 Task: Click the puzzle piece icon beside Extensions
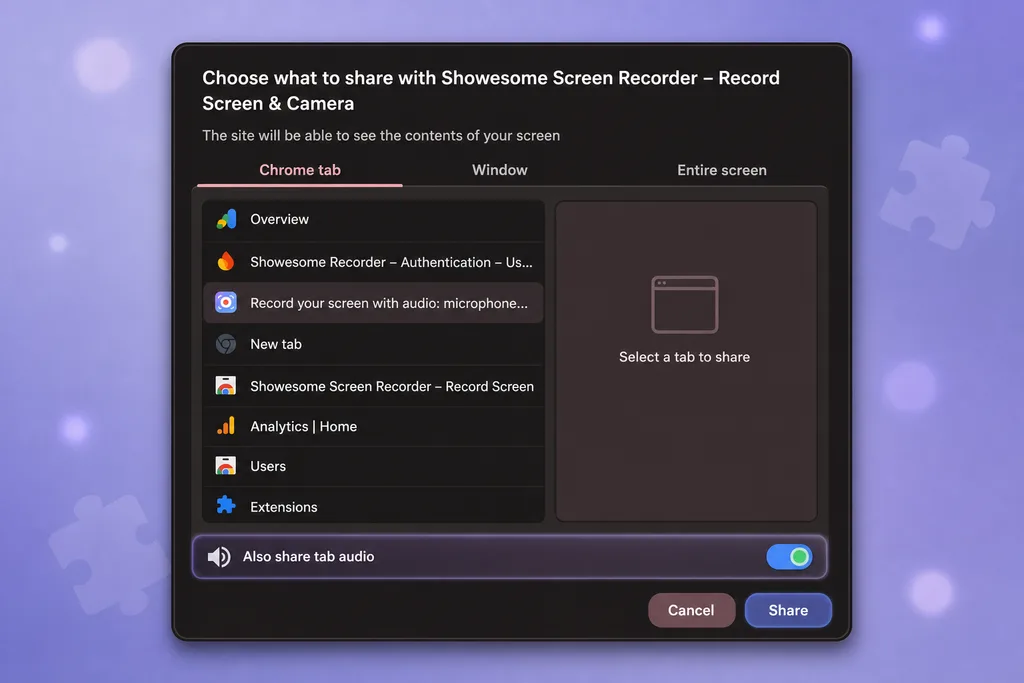click(x=226, y=505)
